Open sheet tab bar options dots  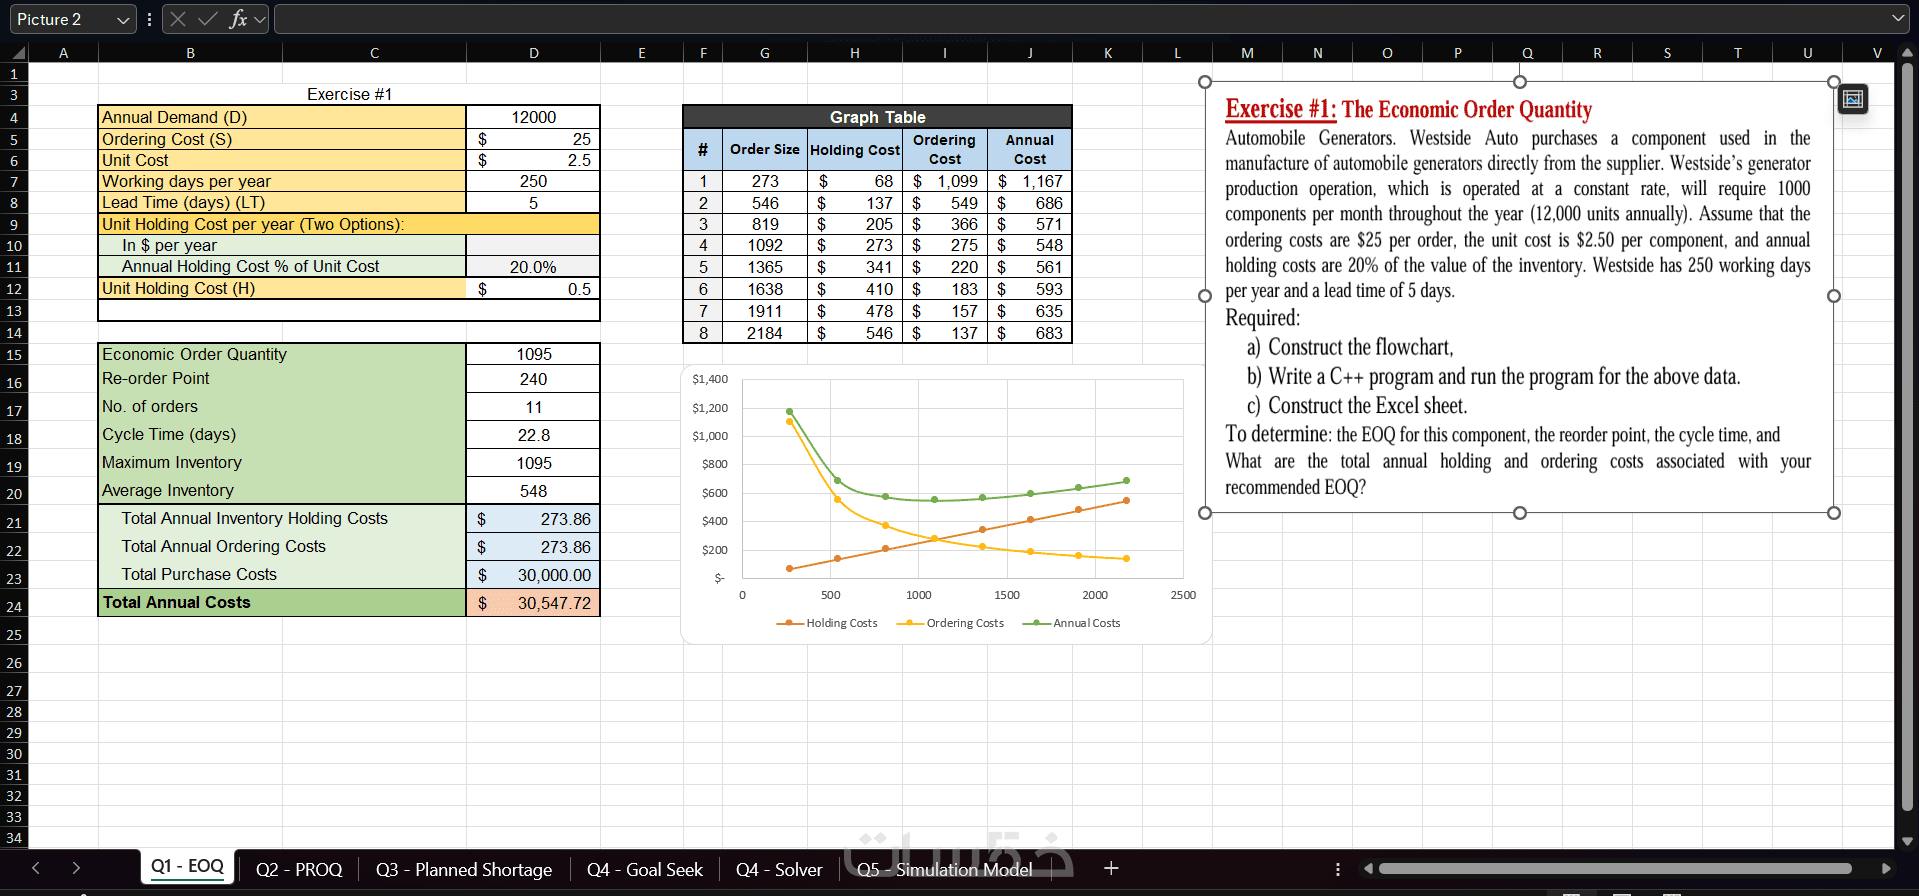(x=1338, y=869)
